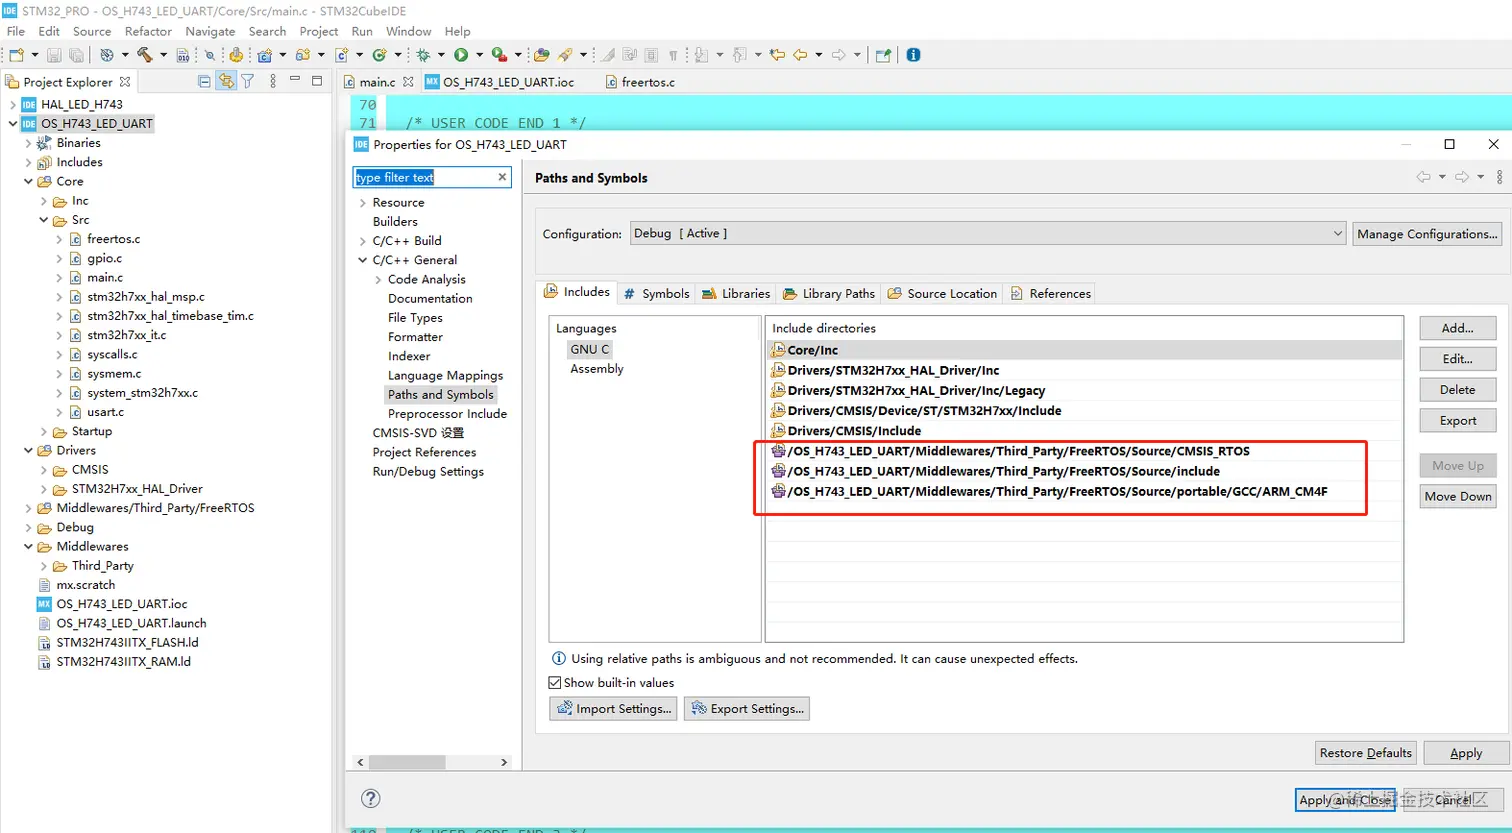This screenshot has width=1512, height=833.
Task: Click the forward arrow in Paths and Symbols header
Action: point(1461,177)
